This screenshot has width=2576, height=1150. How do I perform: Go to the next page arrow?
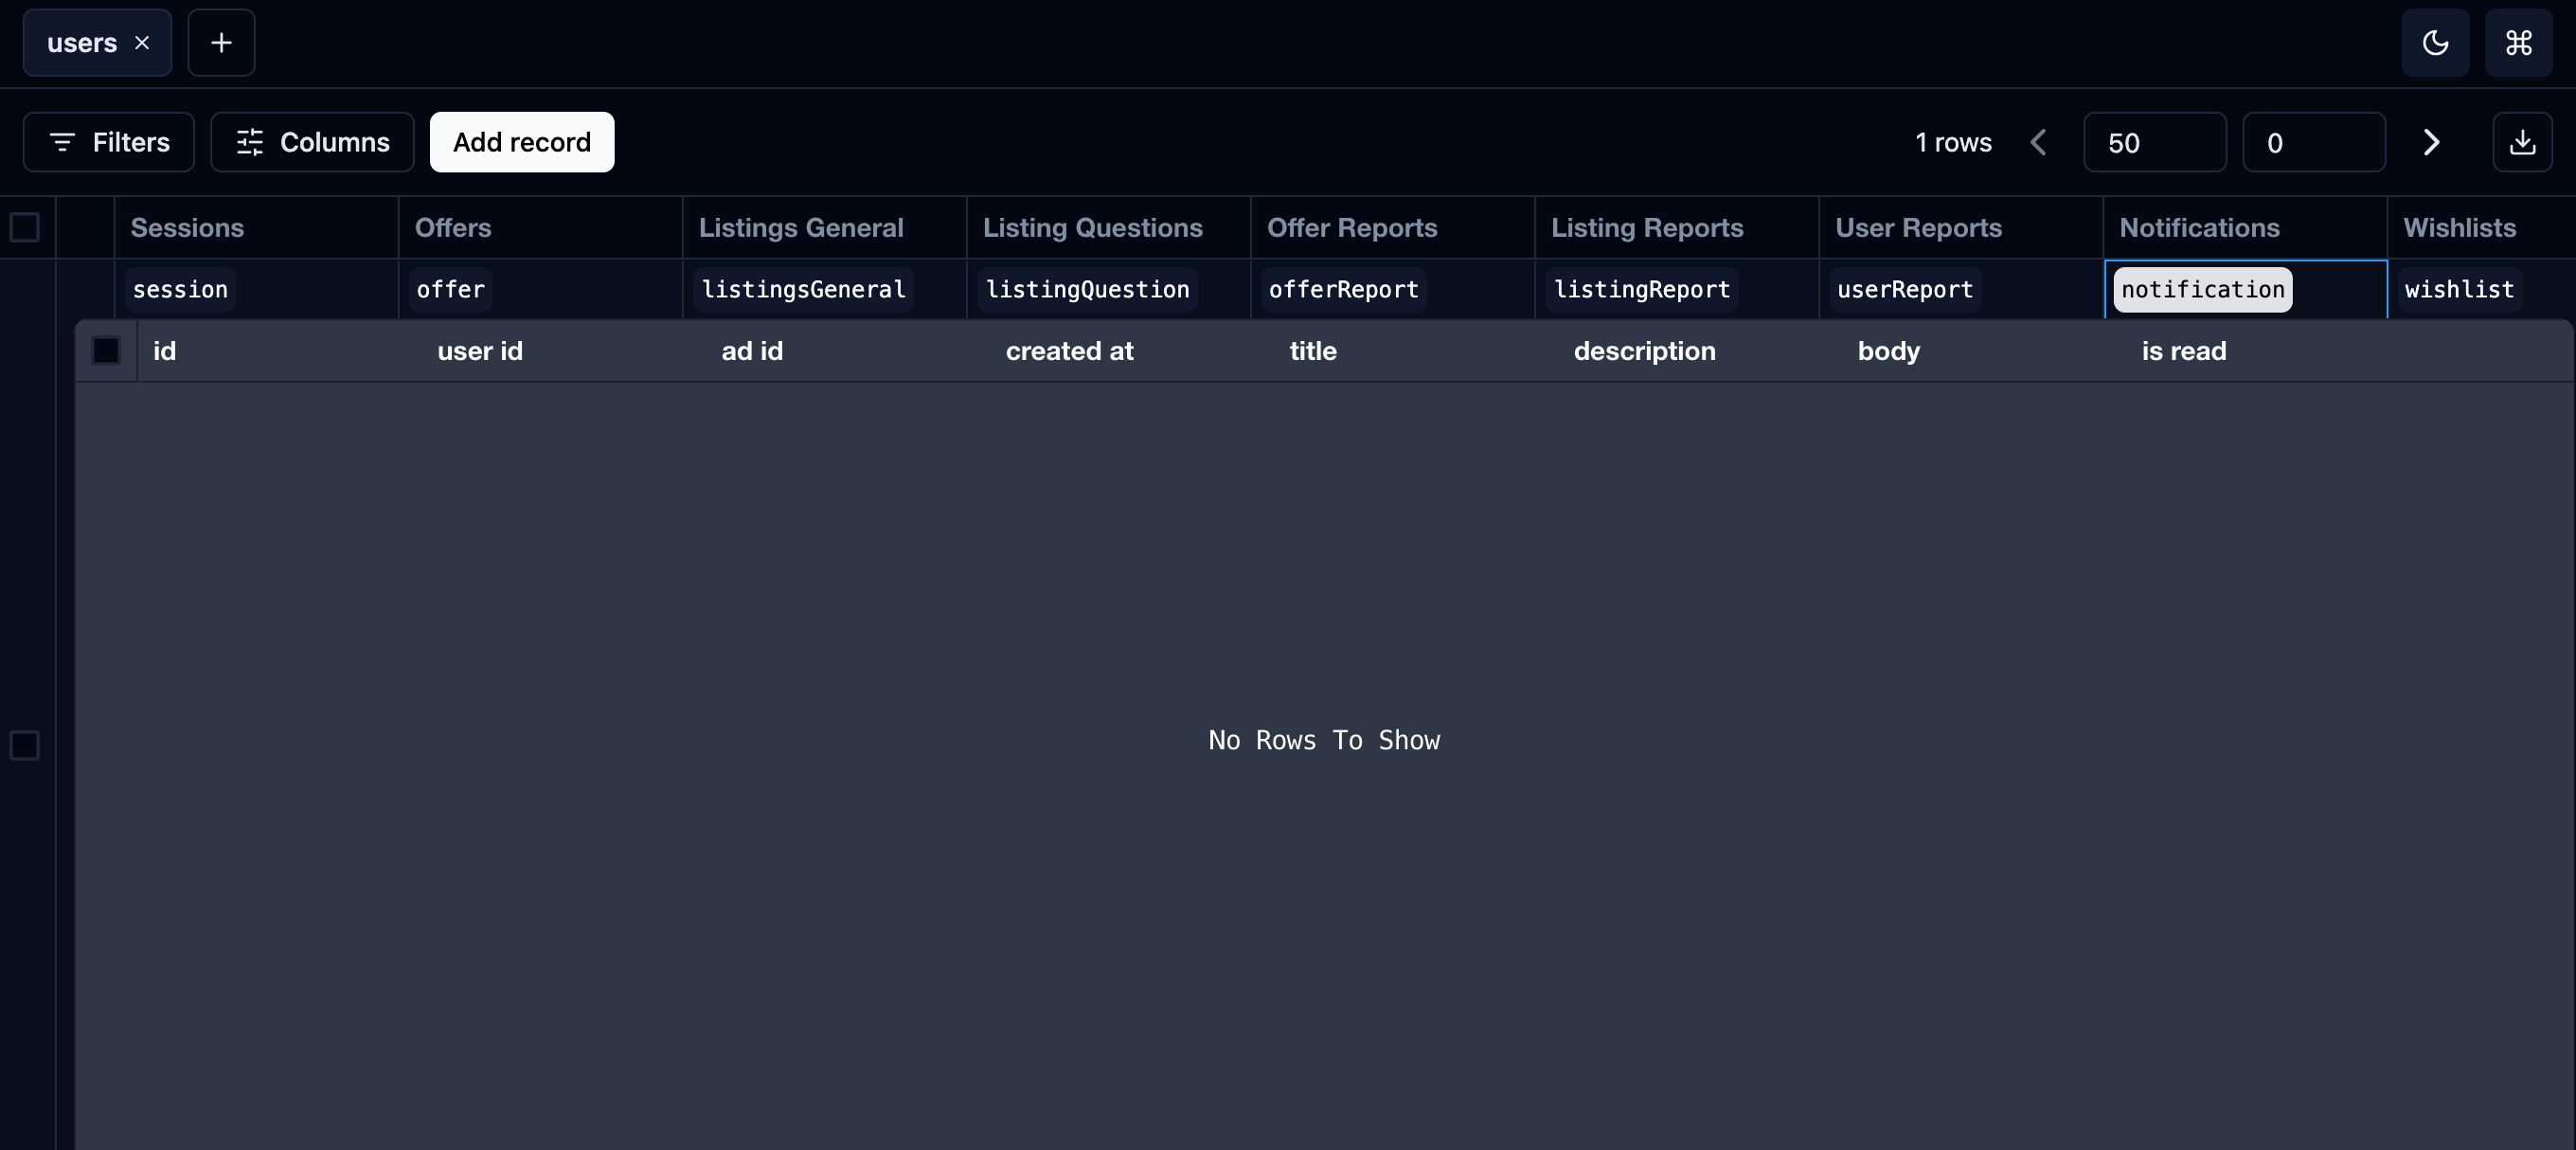pyautogui.click(x=2432, y=142)
